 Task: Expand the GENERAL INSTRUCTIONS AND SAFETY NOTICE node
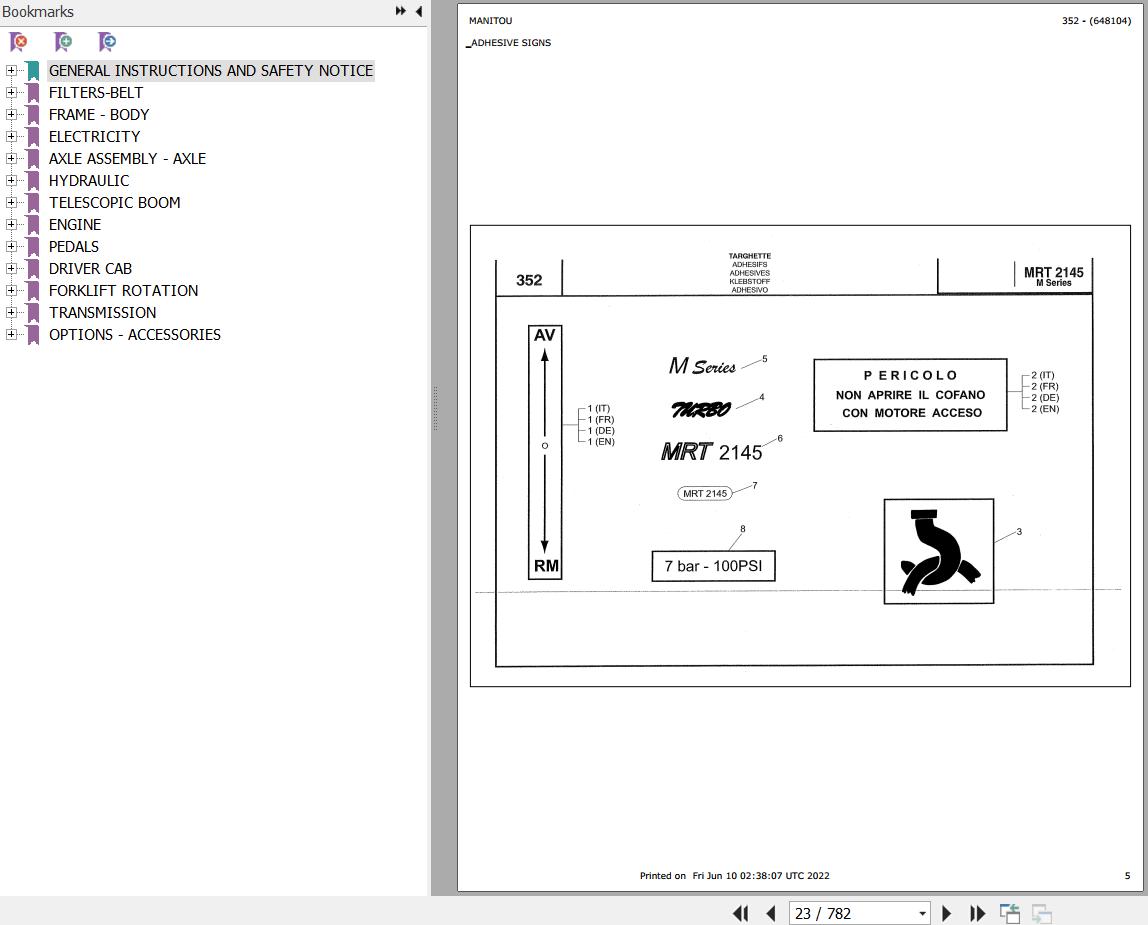pos(11,70)
